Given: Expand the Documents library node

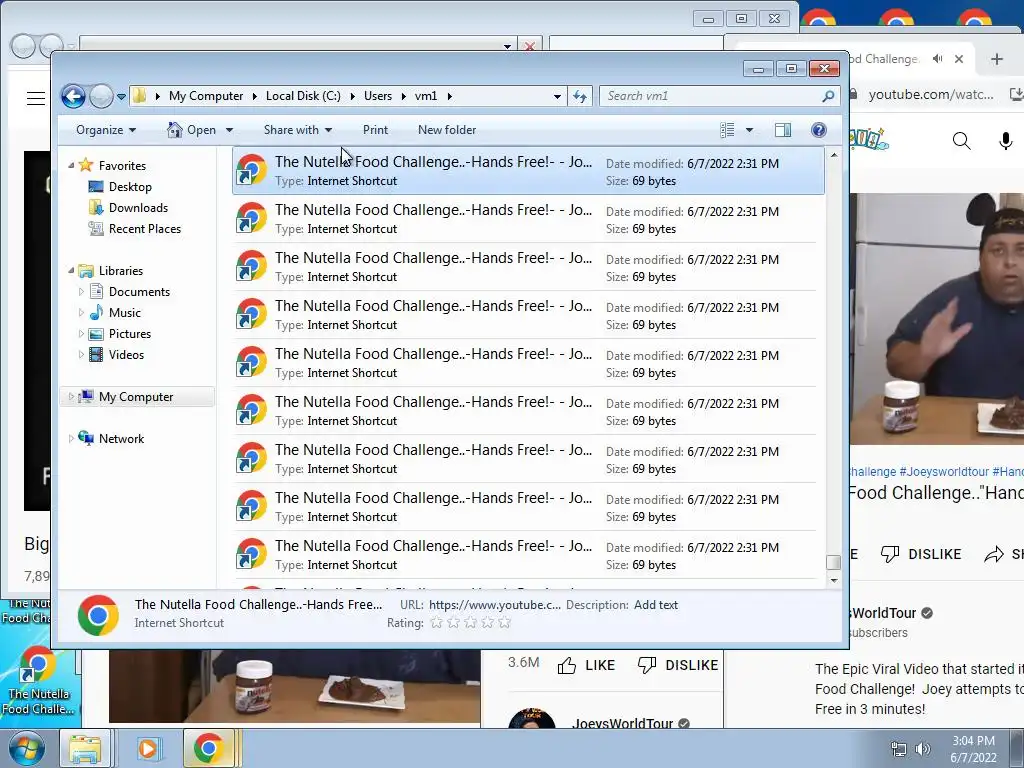Looking at the screenshot, I should [x=81, y=292].
